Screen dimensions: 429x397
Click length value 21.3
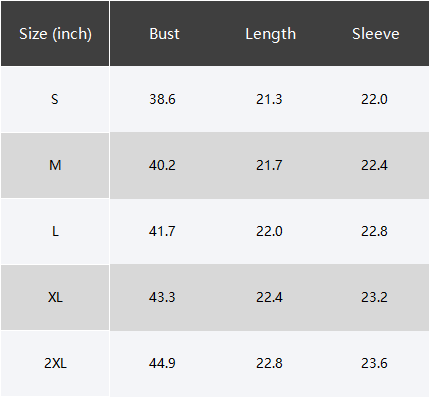point(269,99)
